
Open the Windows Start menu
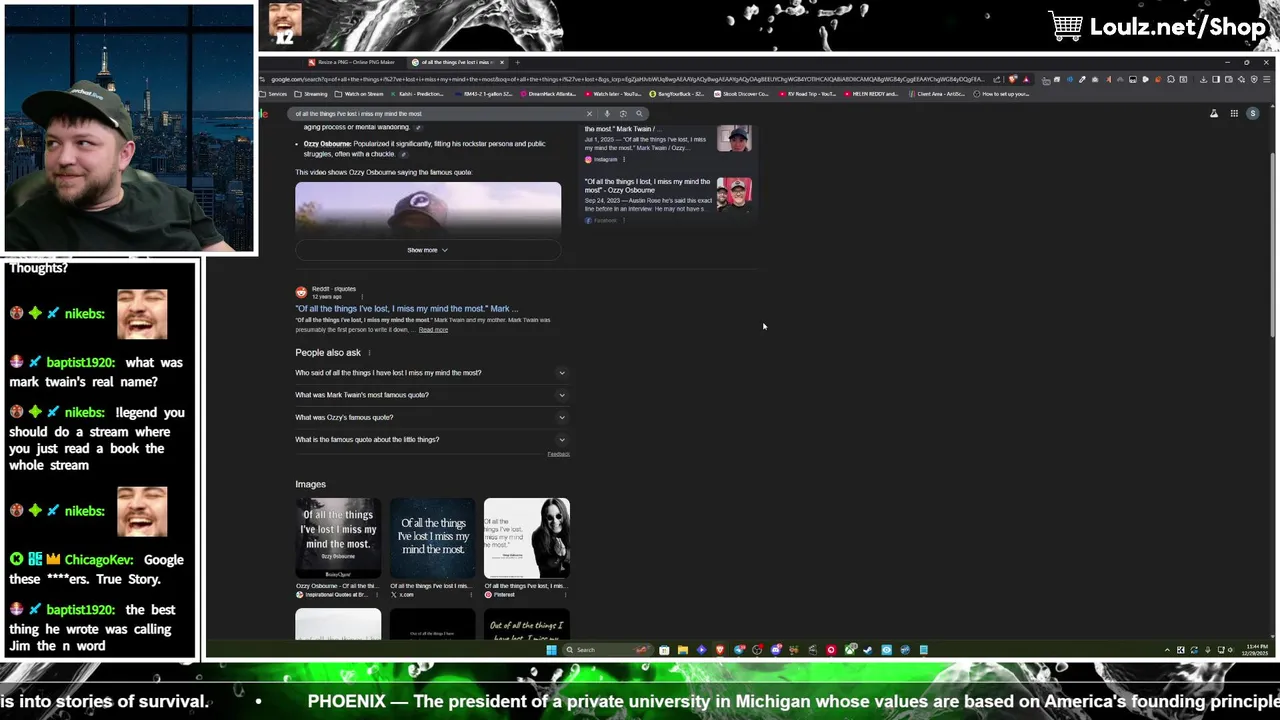click(551, 650)
